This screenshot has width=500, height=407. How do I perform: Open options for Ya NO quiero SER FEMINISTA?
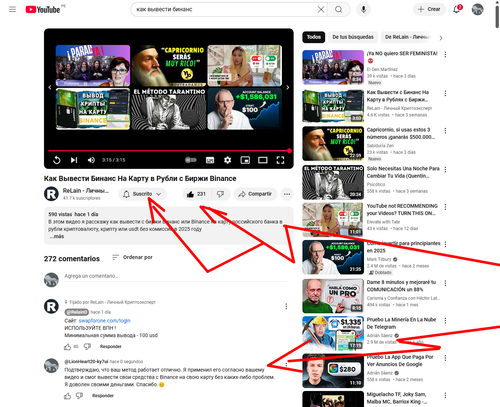click(445, 55)
